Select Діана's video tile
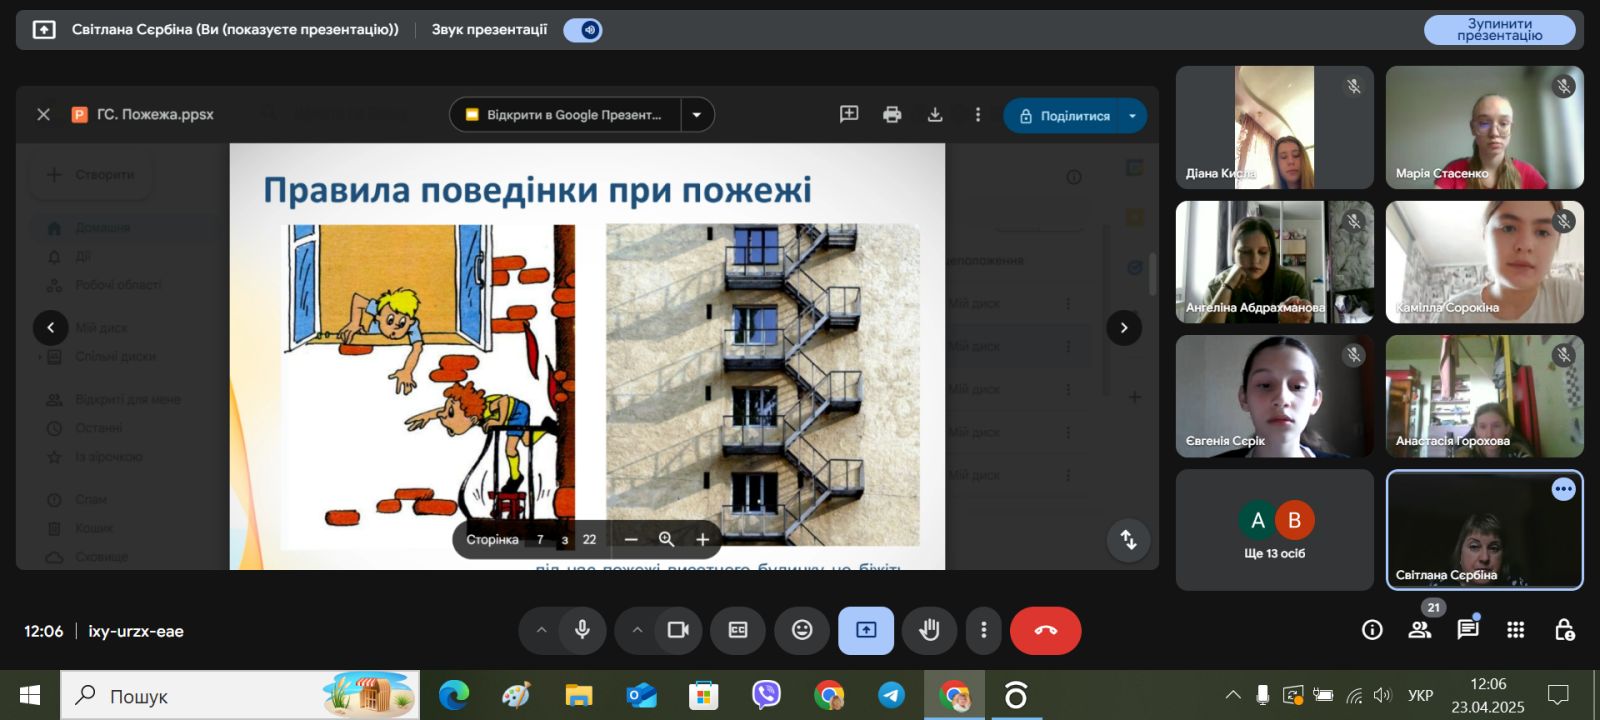This screenshot has width=1600, height=720. click(x=1274, y=127)
